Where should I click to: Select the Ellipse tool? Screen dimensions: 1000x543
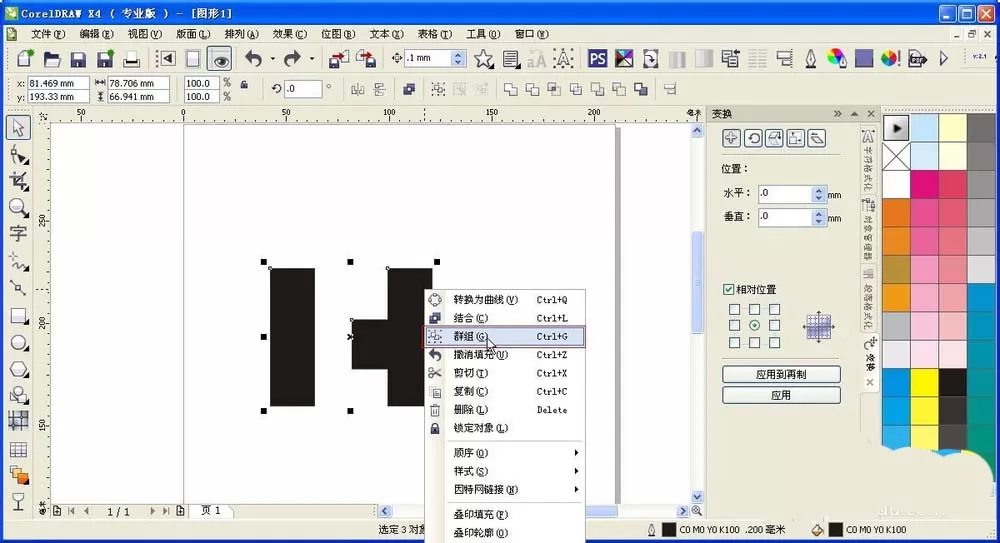(x=18, y=343)
